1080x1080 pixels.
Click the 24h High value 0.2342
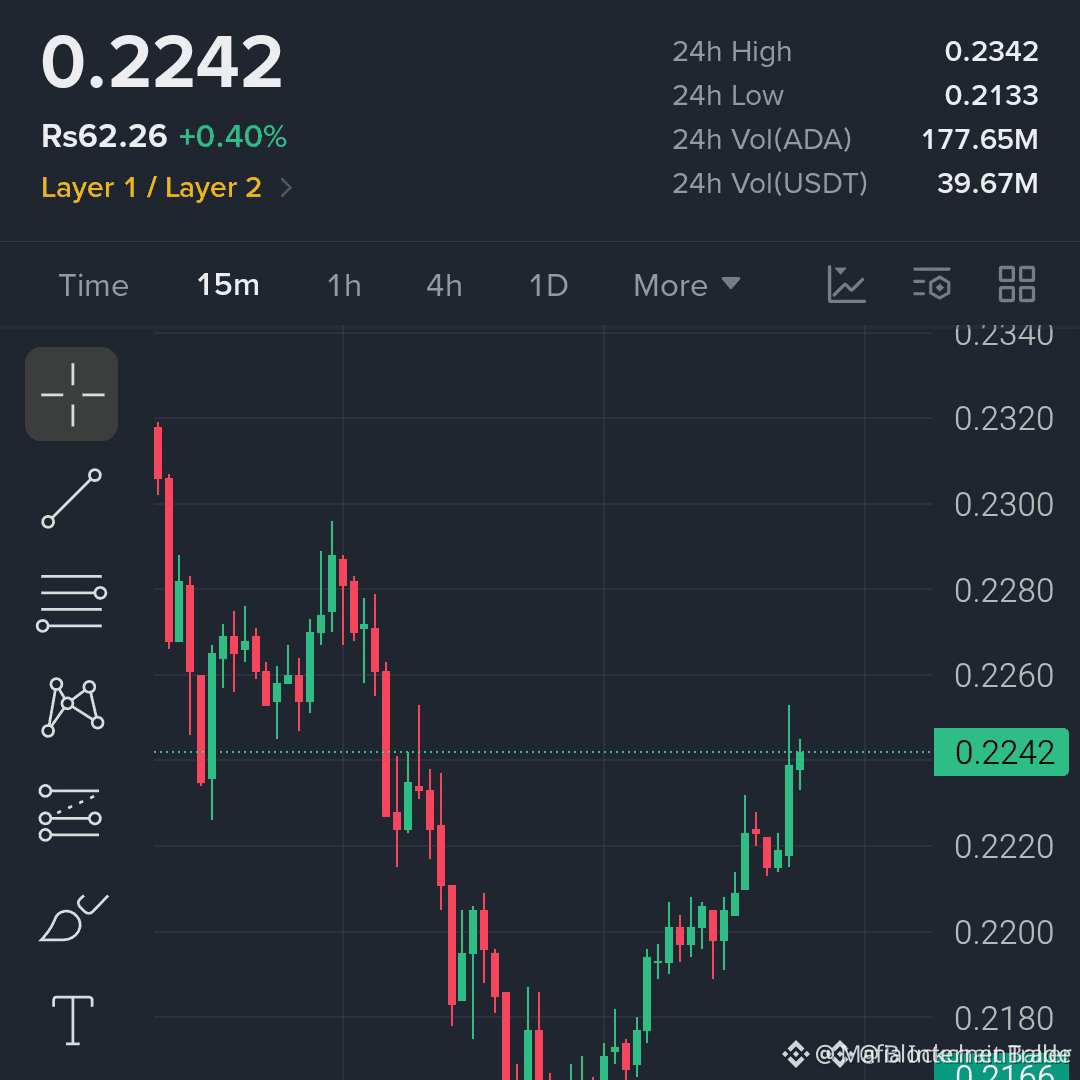pyautogui.click(x=991, y=52)
